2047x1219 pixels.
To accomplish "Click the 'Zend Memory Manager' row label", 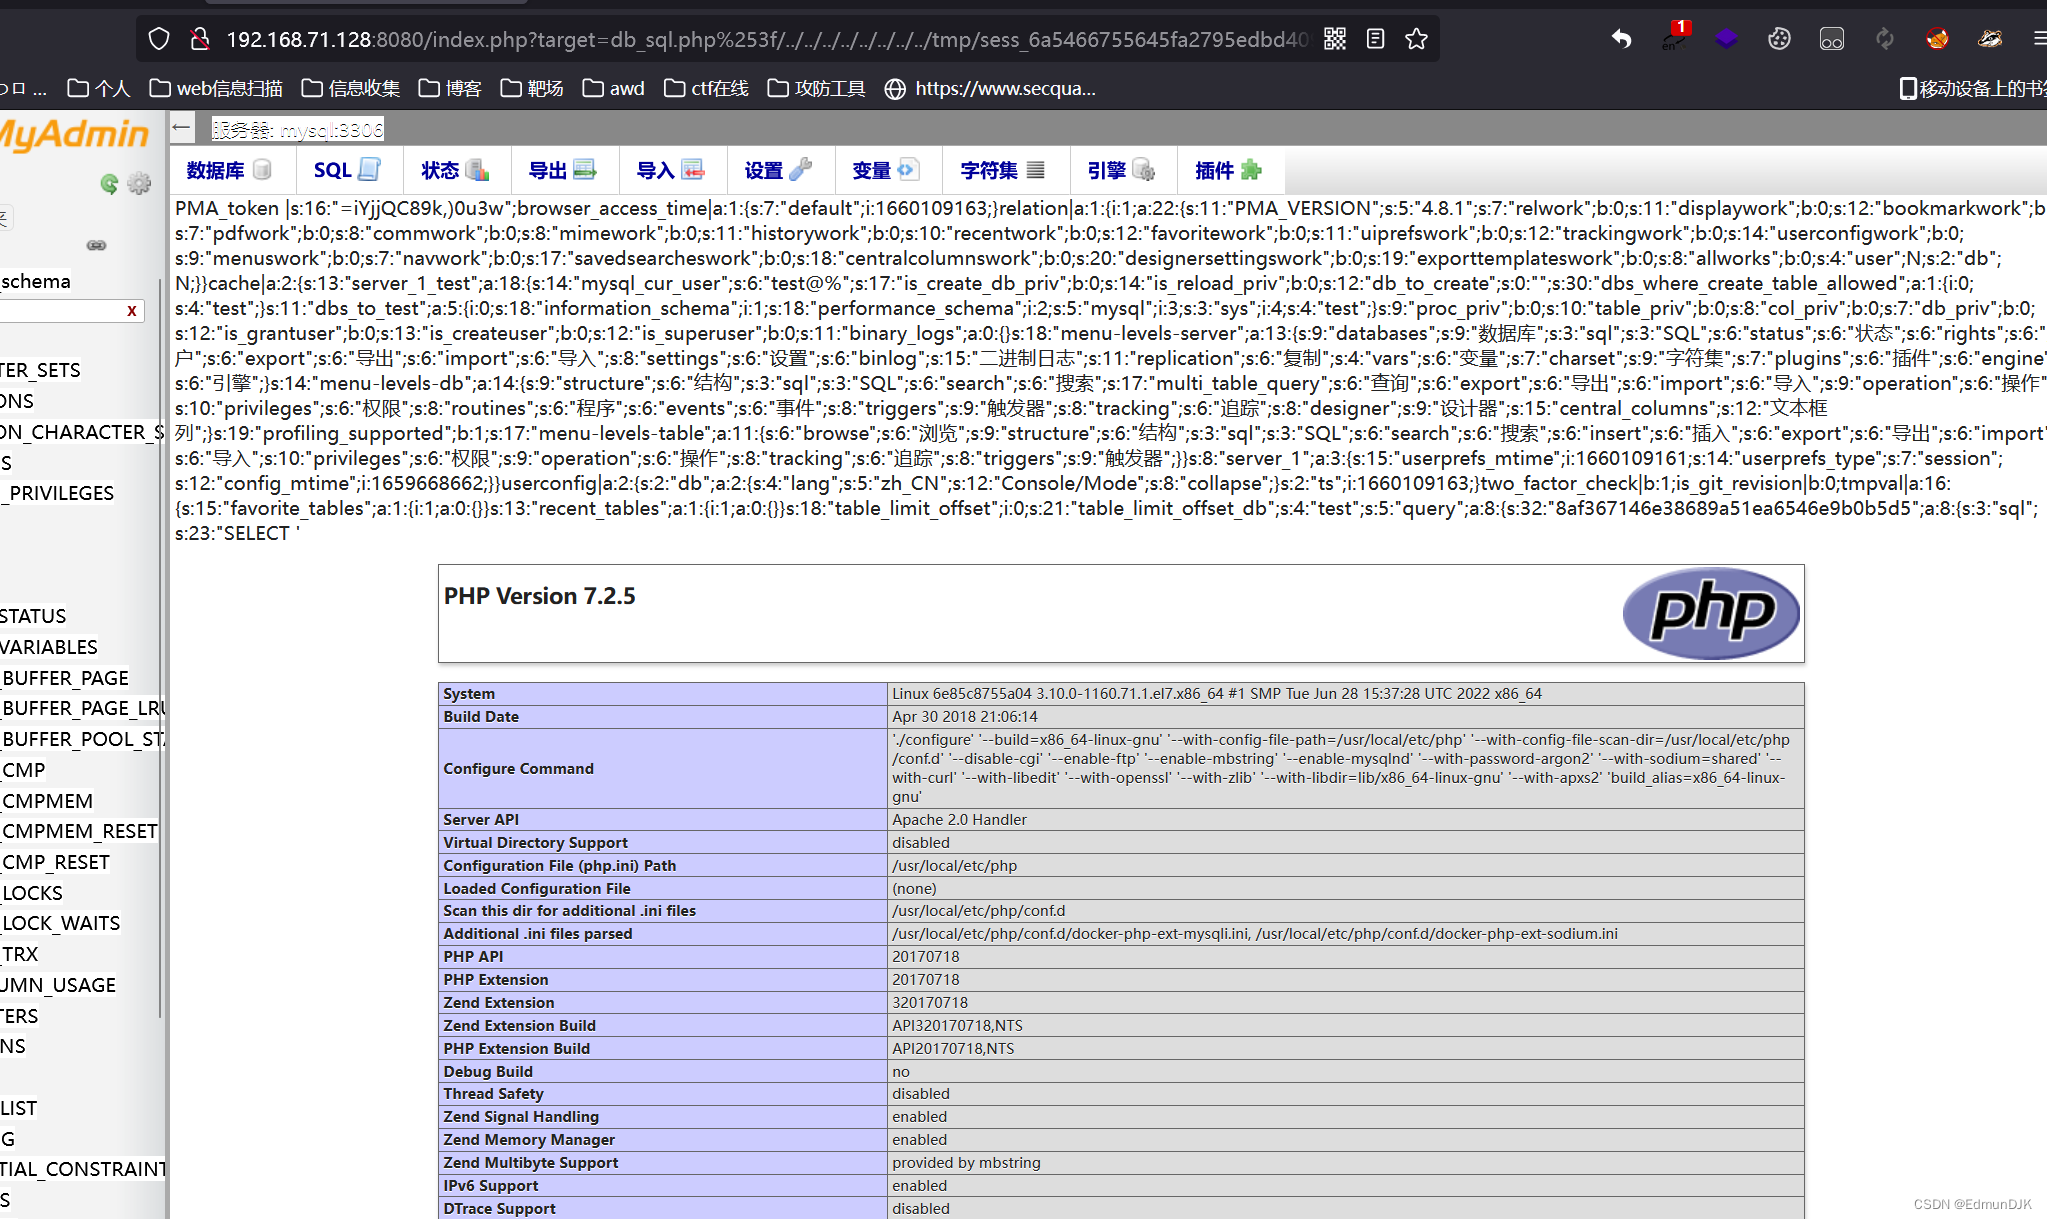I will pos(529,1139).
